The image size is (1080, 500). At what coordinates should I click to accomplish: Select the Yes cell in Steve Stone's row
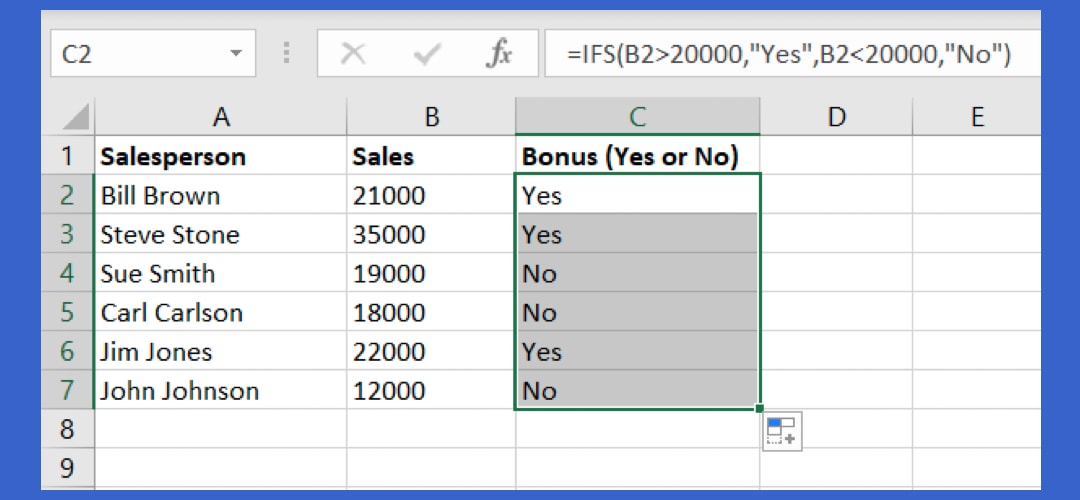[638, 234]
